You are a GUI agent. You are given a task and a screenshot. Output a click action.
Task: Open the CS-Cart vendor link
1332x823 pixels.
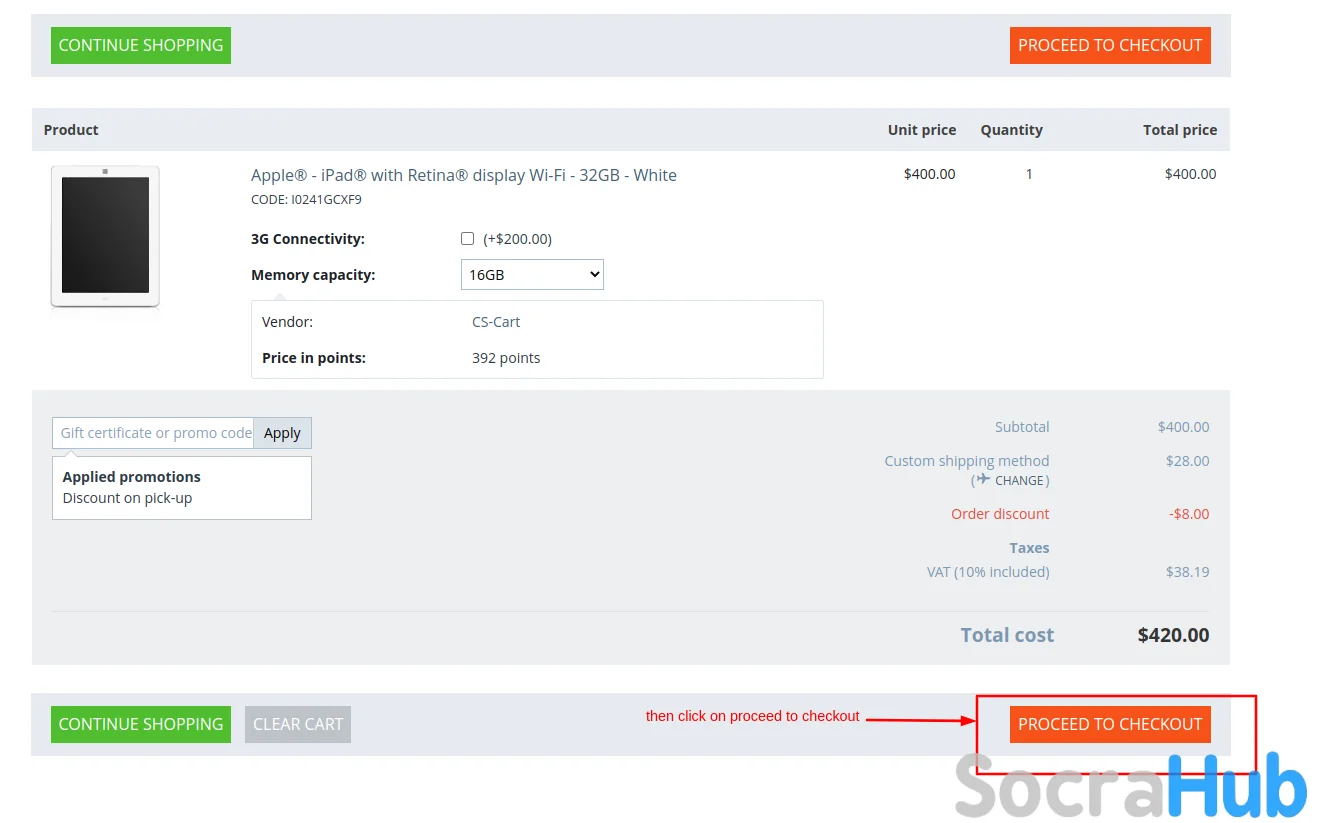496,322
